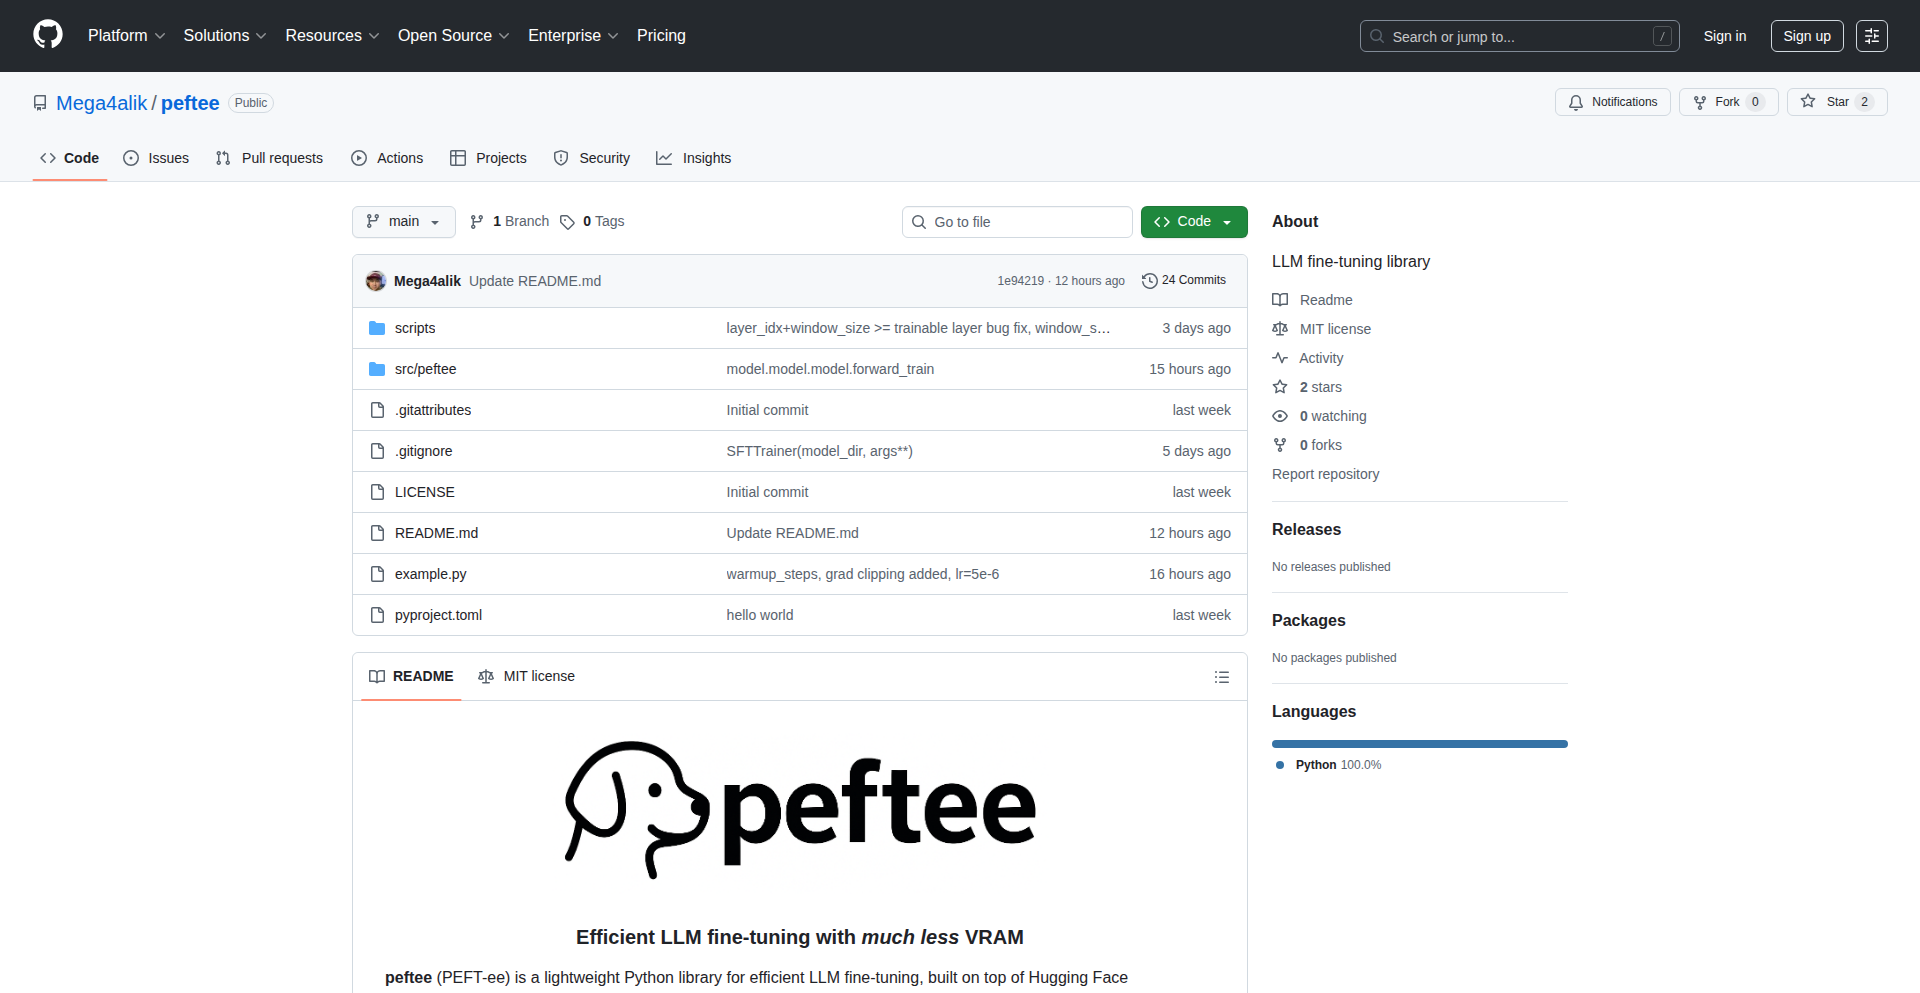Open commit hash 1e94219
Viewport: 1920px width, 993px height.
click(1020, 281)
